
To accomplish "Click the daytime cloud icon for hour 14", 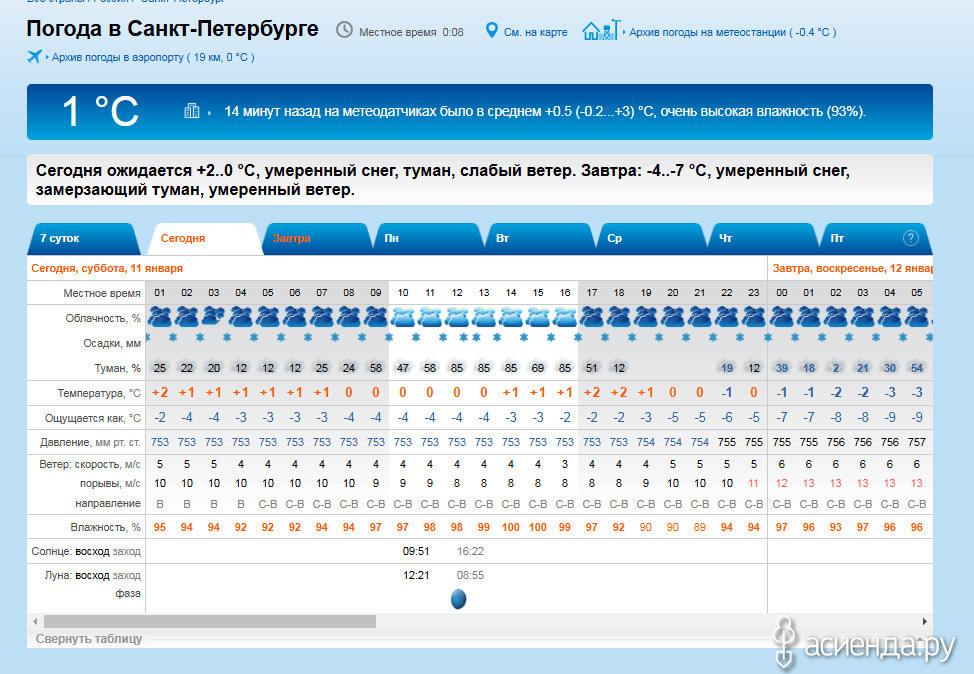I will [511, 317].
